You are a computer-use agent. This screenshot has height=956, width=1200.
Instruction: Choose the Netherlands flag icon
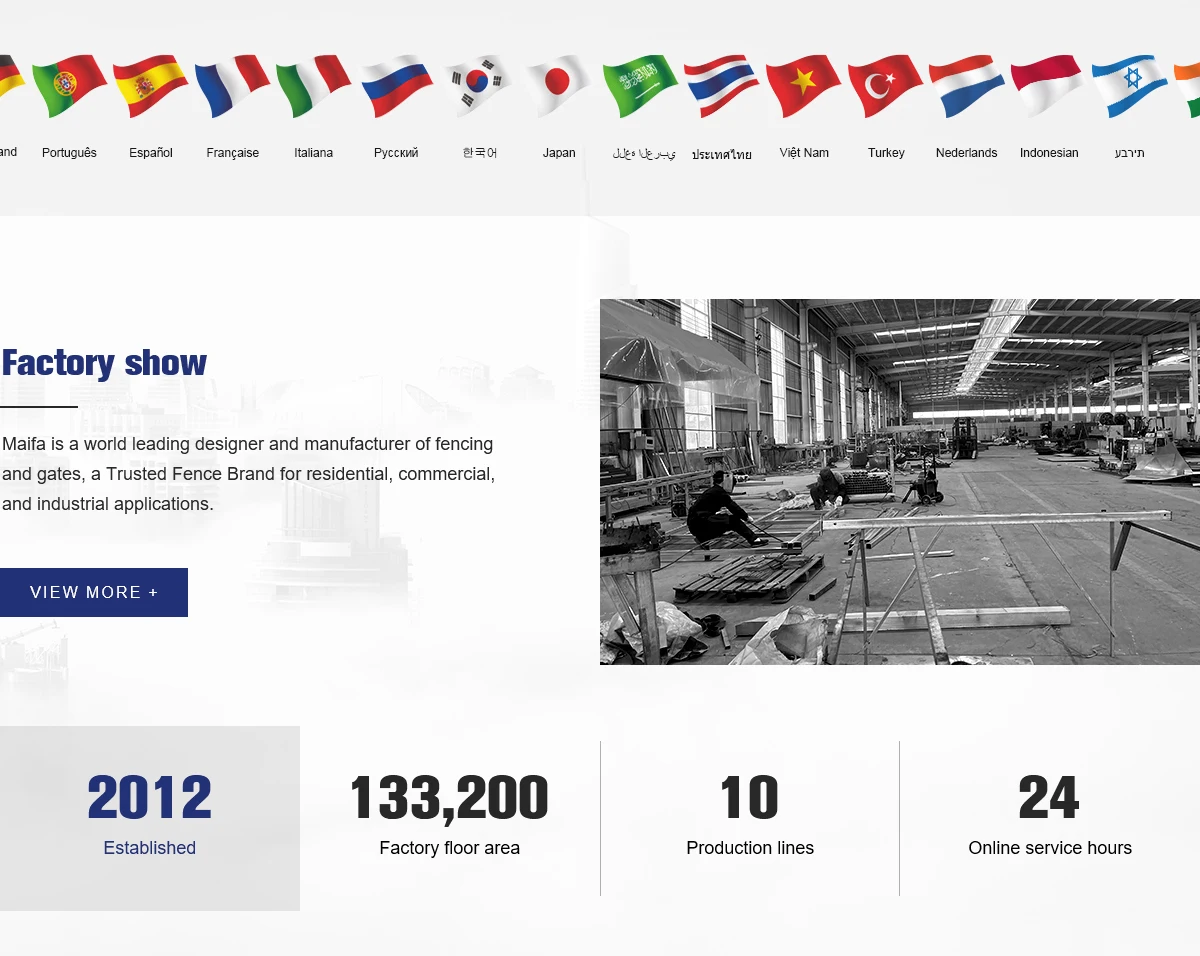(x=967, y=85)
